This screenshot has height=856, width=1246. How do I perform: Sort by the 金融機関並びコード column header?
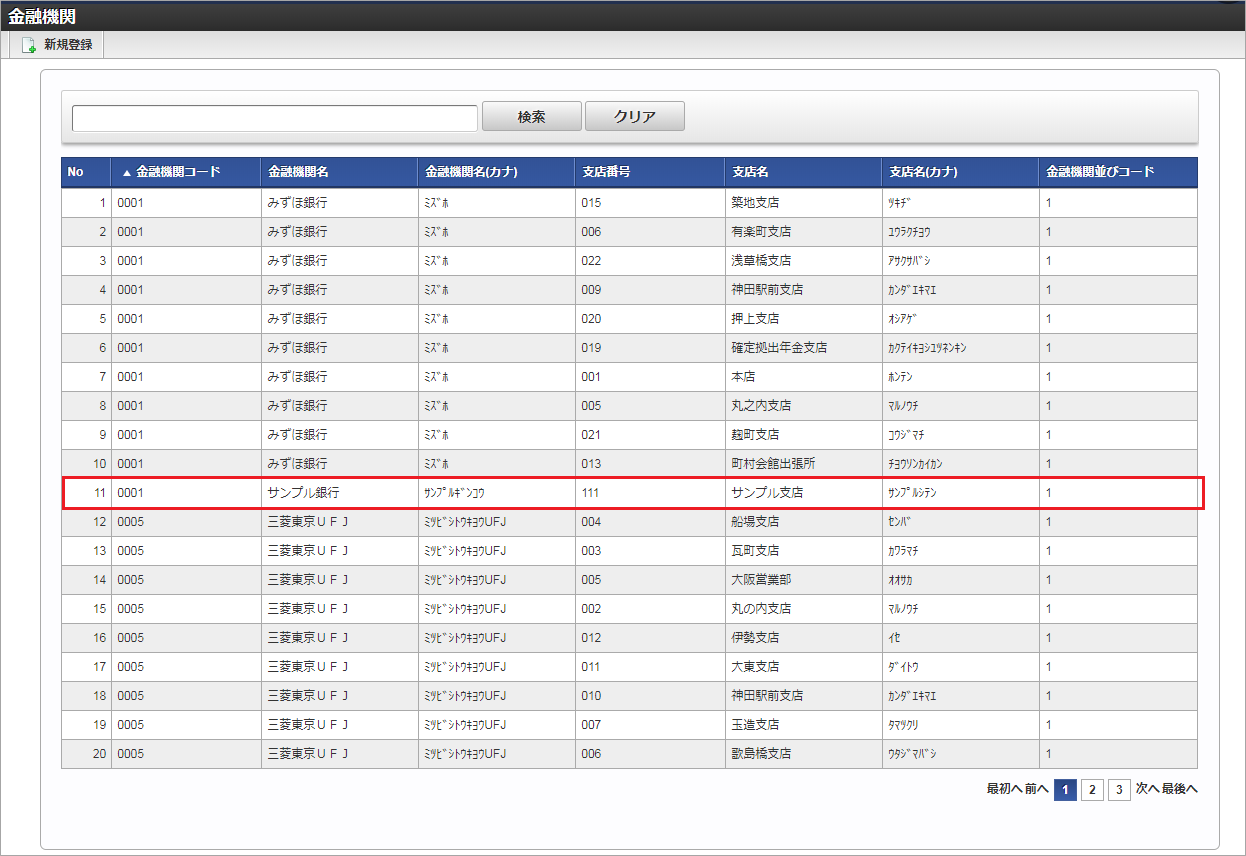pos(1100,172)
